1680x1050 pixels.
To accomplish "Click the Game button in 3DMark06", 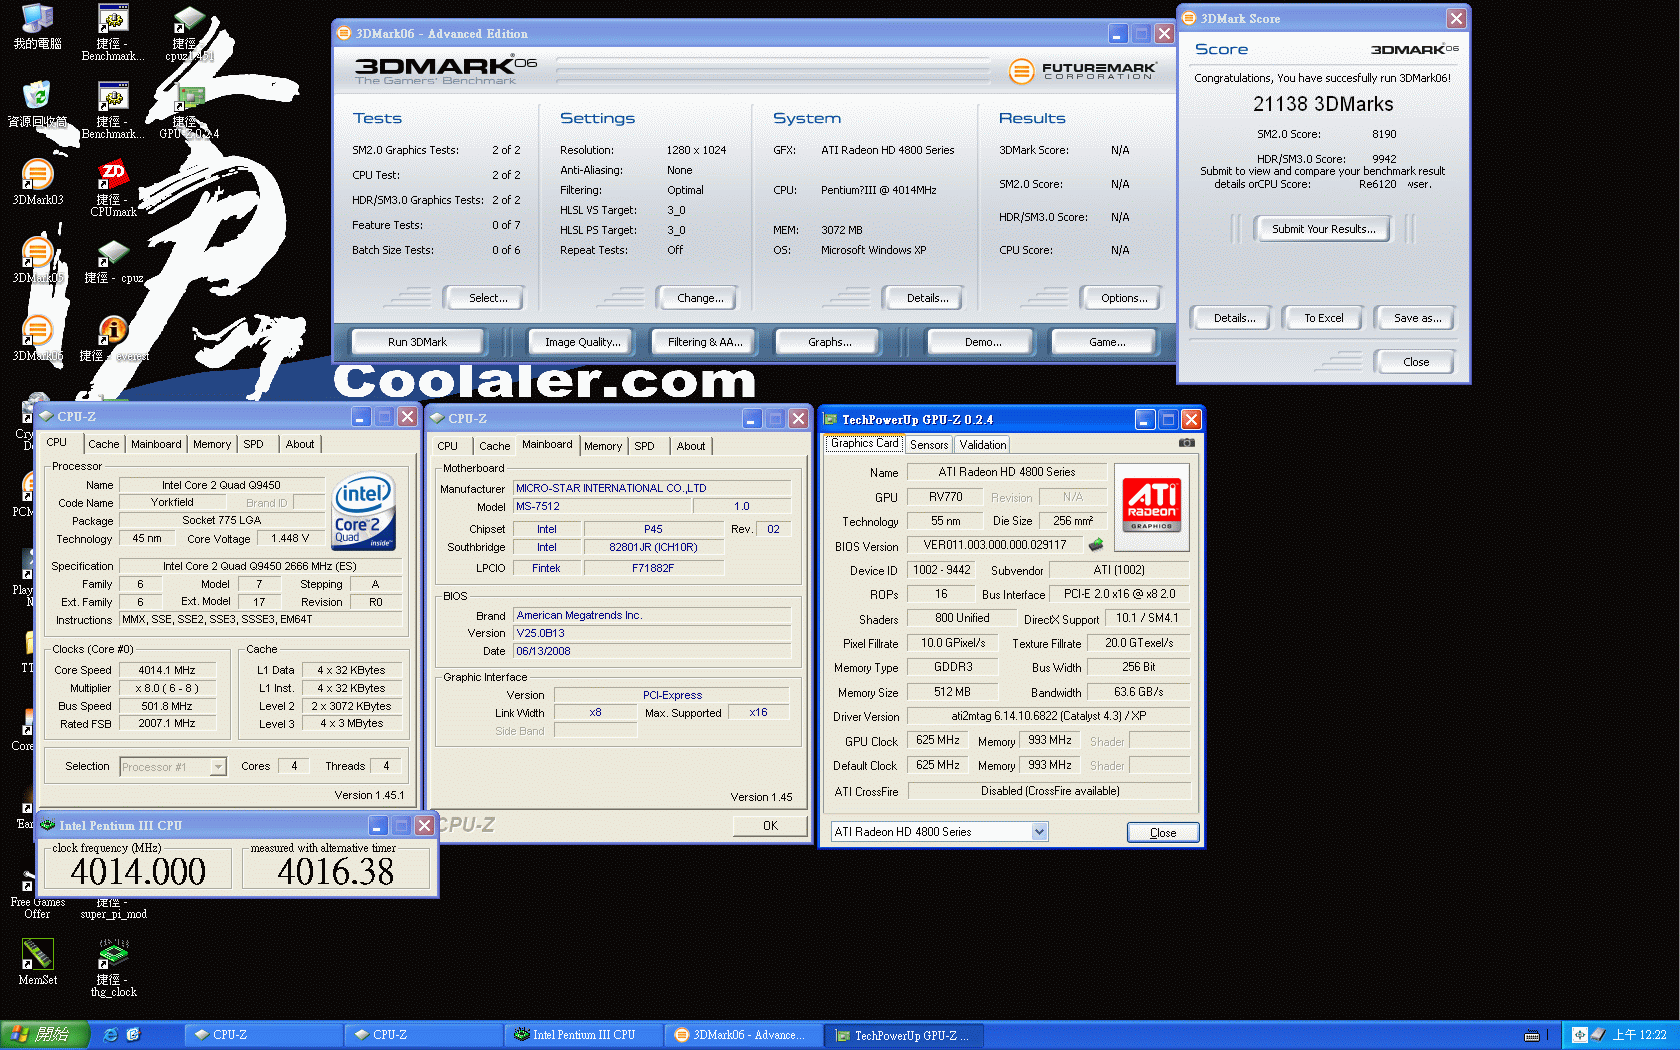I will [1107, 342].
